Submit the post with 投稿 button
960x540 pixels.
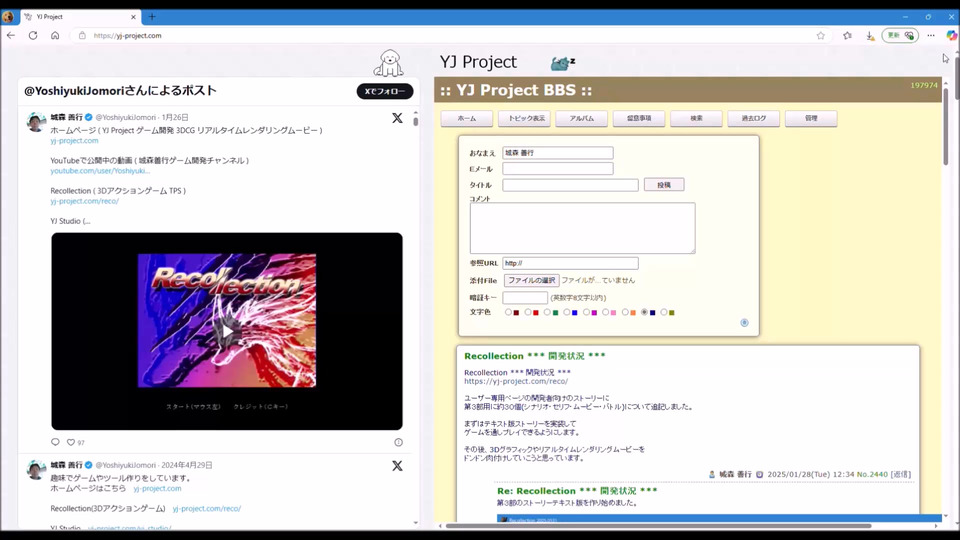(x=664, y=185)
